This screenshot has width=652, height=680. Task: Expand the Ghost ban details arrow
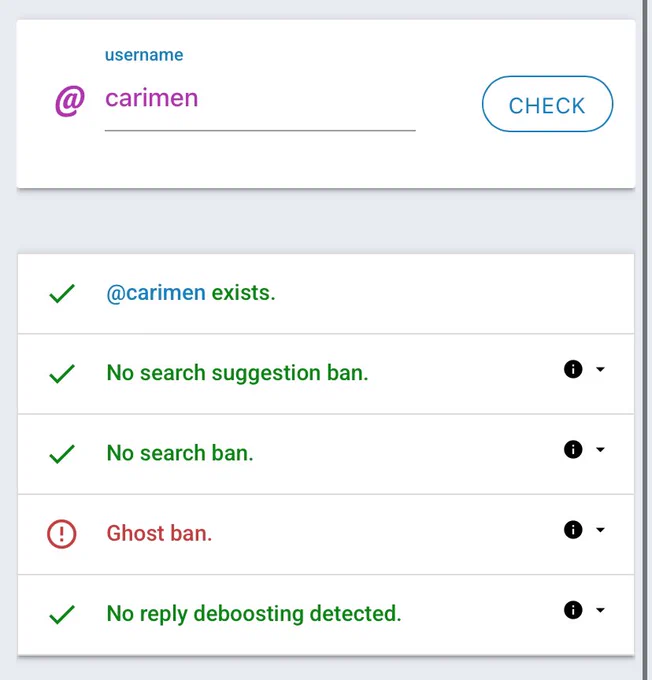[600, 530]
